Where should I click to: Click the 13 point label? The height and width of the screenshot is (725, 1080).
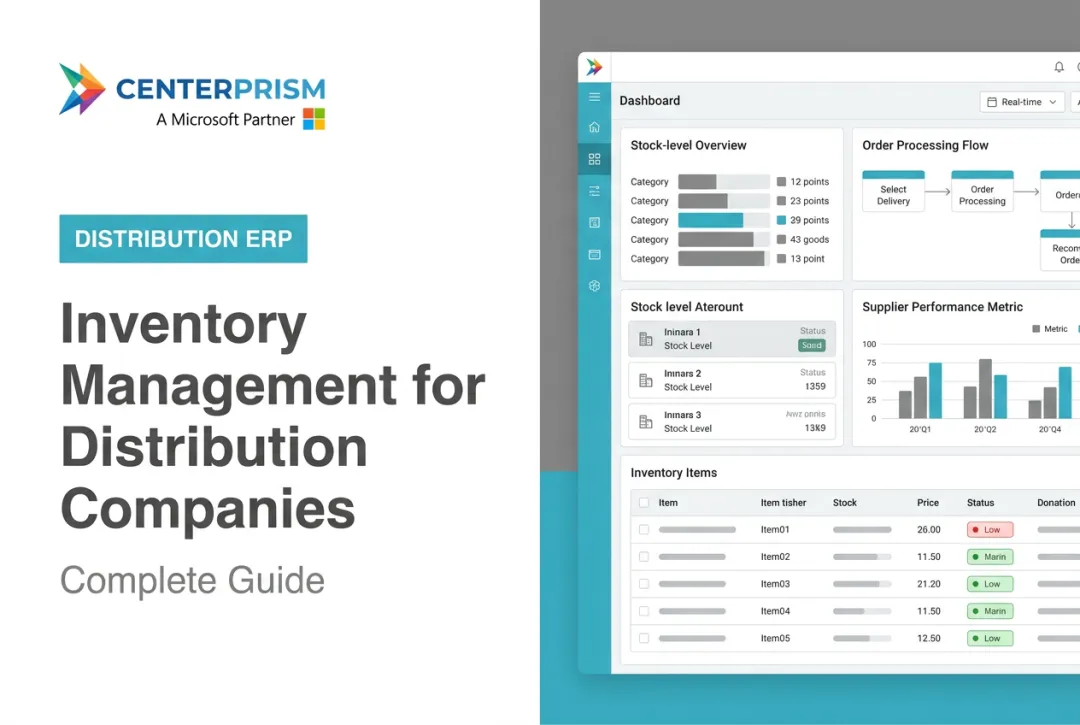[x=807, y=259]
